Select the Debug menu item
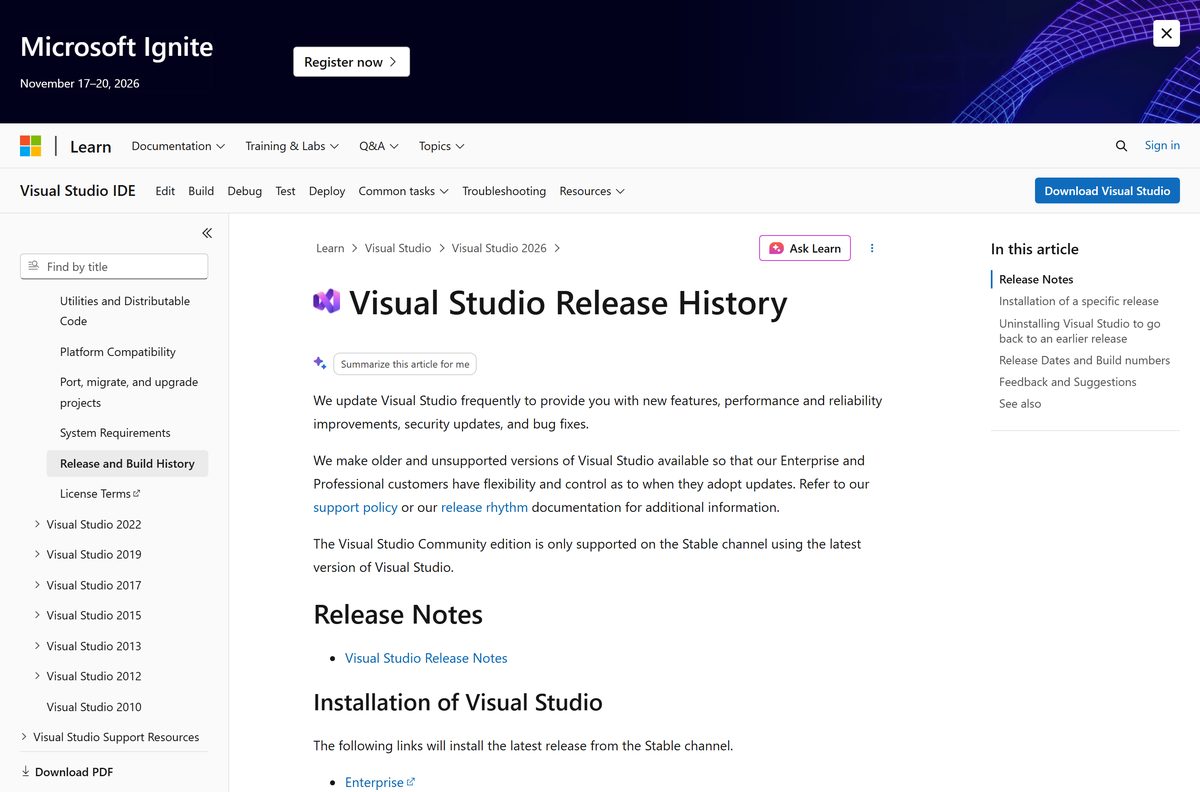 (x=245, y=191)
